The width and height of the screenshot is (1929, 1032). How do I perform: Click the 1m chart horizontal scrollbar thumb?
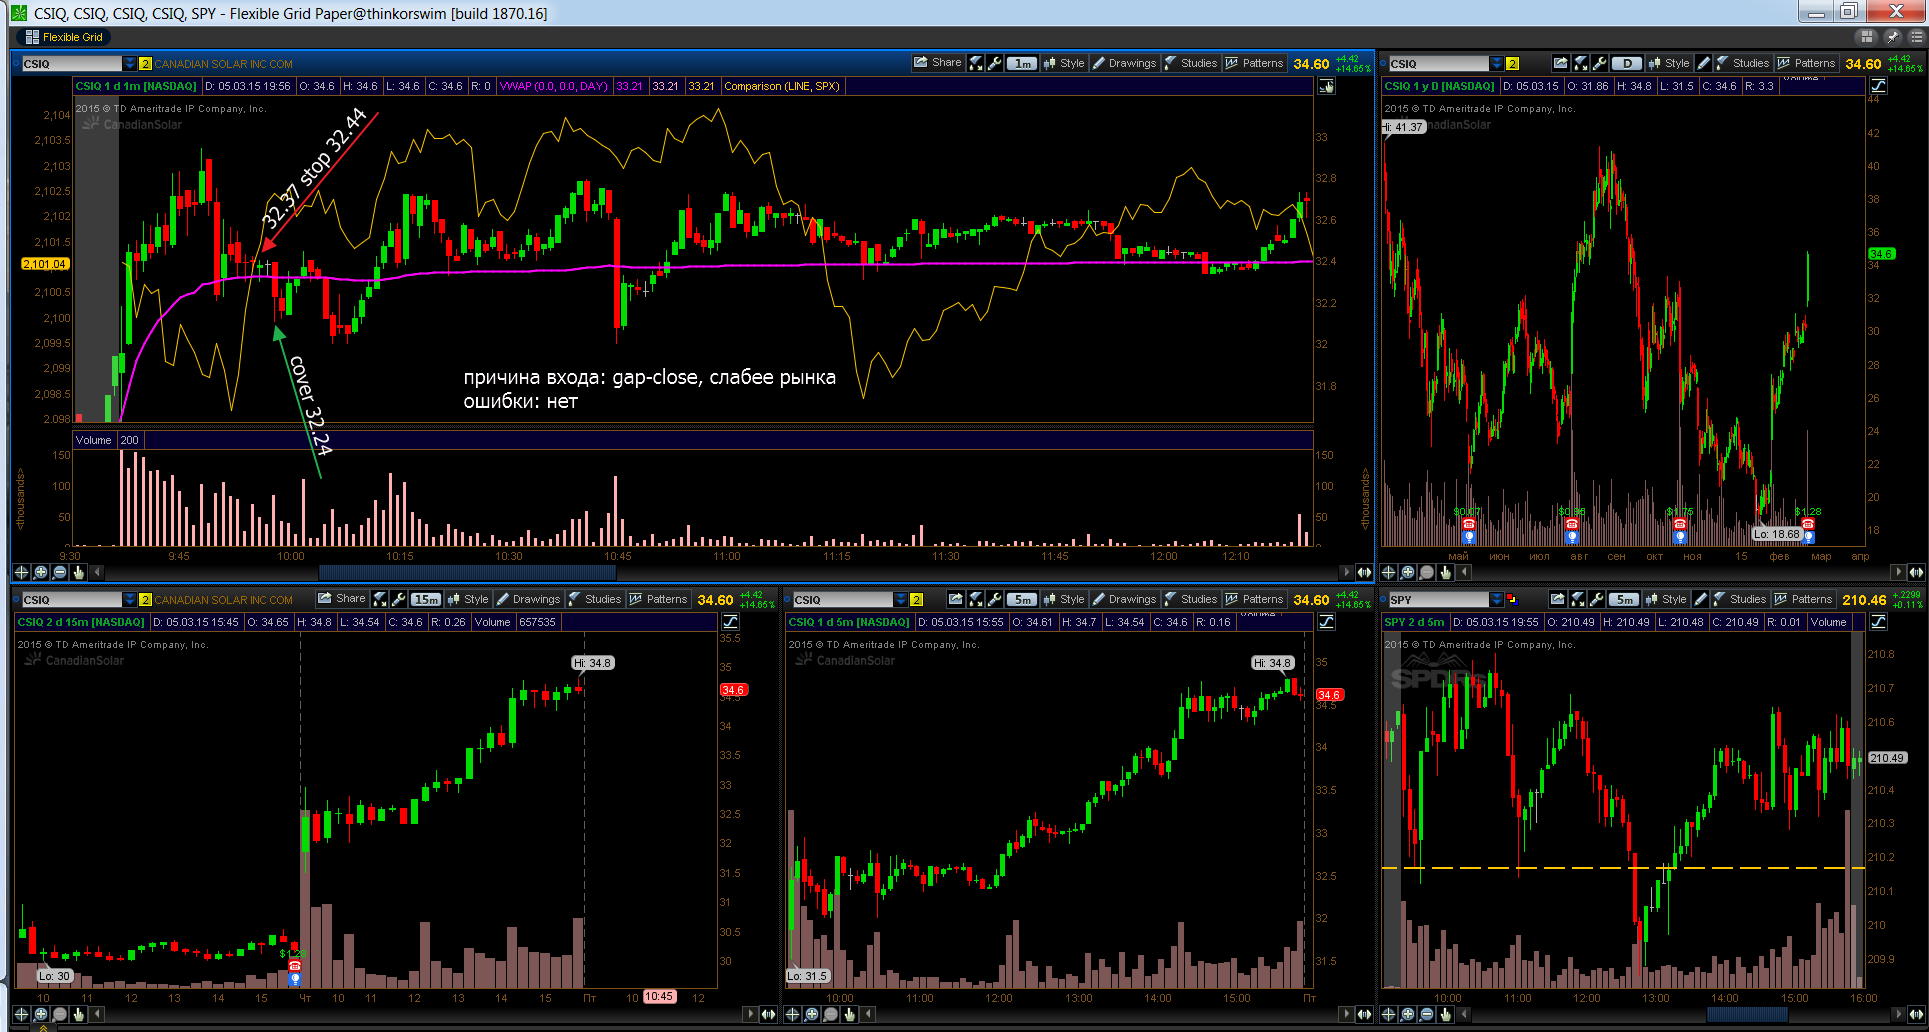(x=467, y=572)
